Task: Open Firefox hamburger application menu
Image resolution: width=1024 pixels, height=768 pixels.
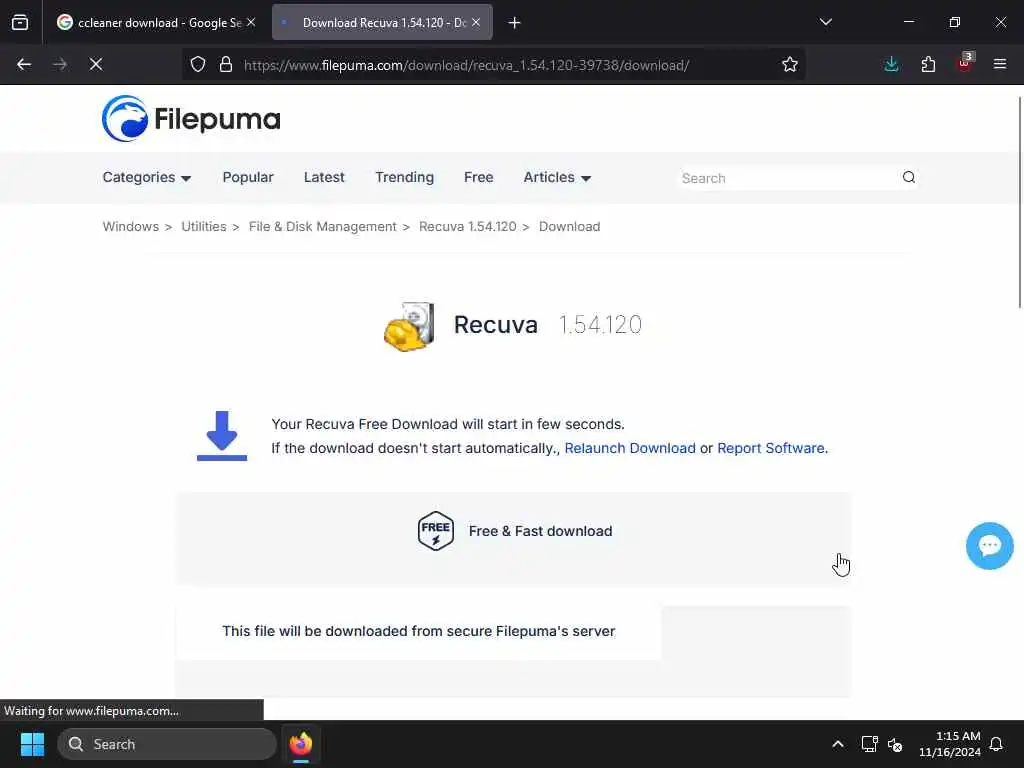Action: pos(1000,65)
